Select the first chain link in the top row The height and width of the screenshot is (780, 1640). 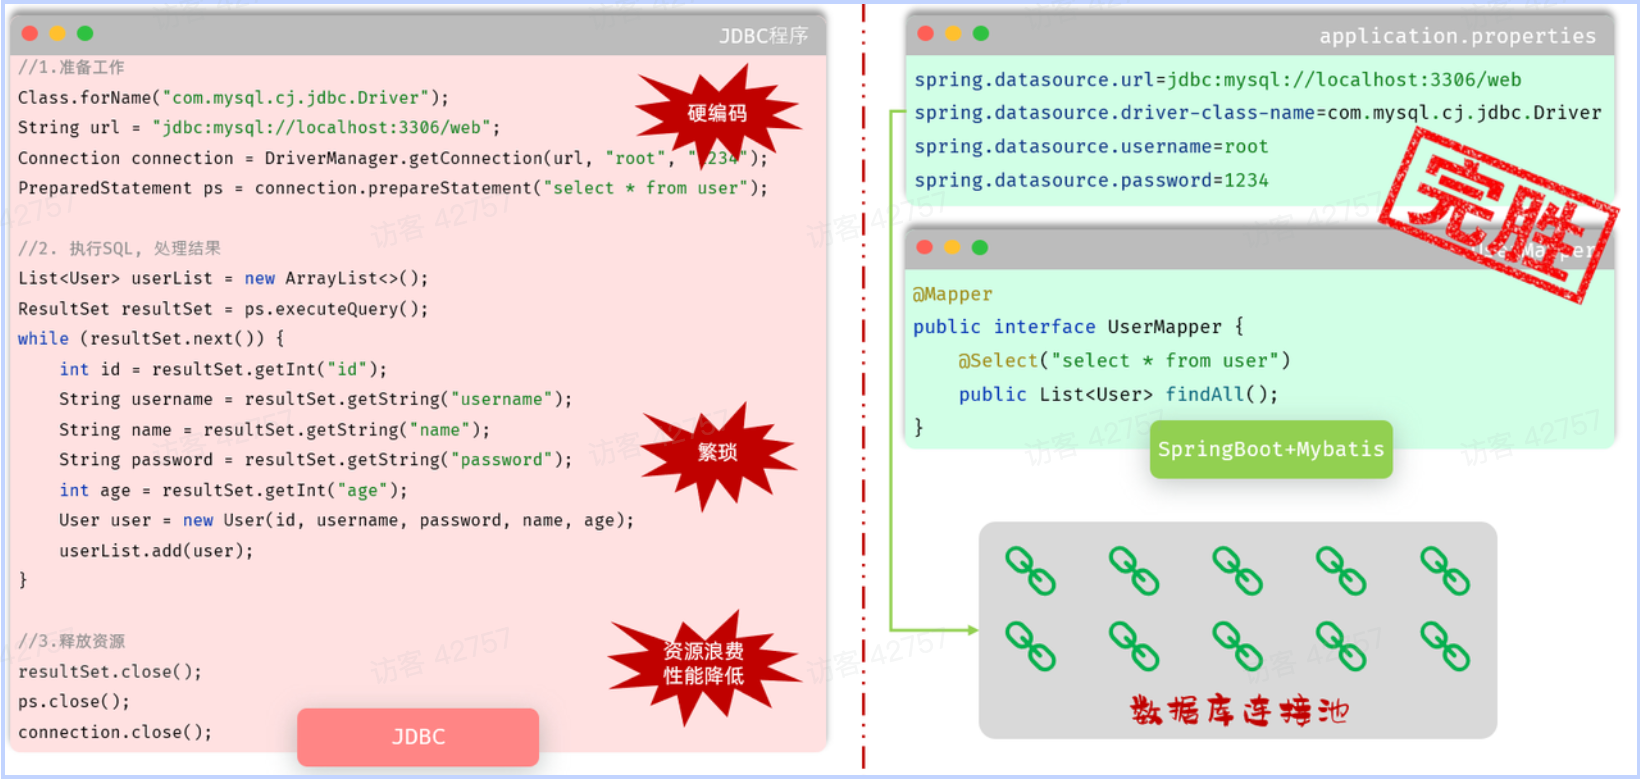click(x=1030, y=570)
